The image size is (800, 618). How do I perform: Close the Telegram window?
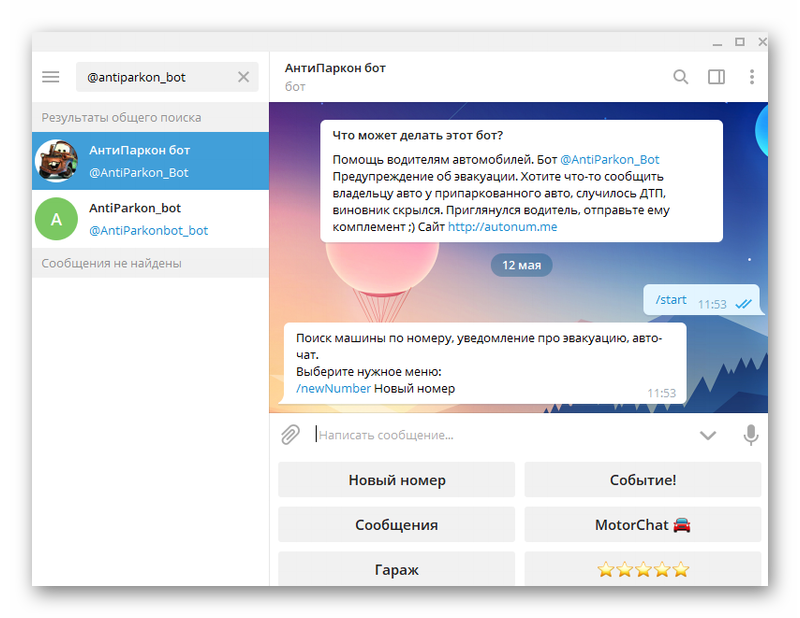[x=762, y=42]
